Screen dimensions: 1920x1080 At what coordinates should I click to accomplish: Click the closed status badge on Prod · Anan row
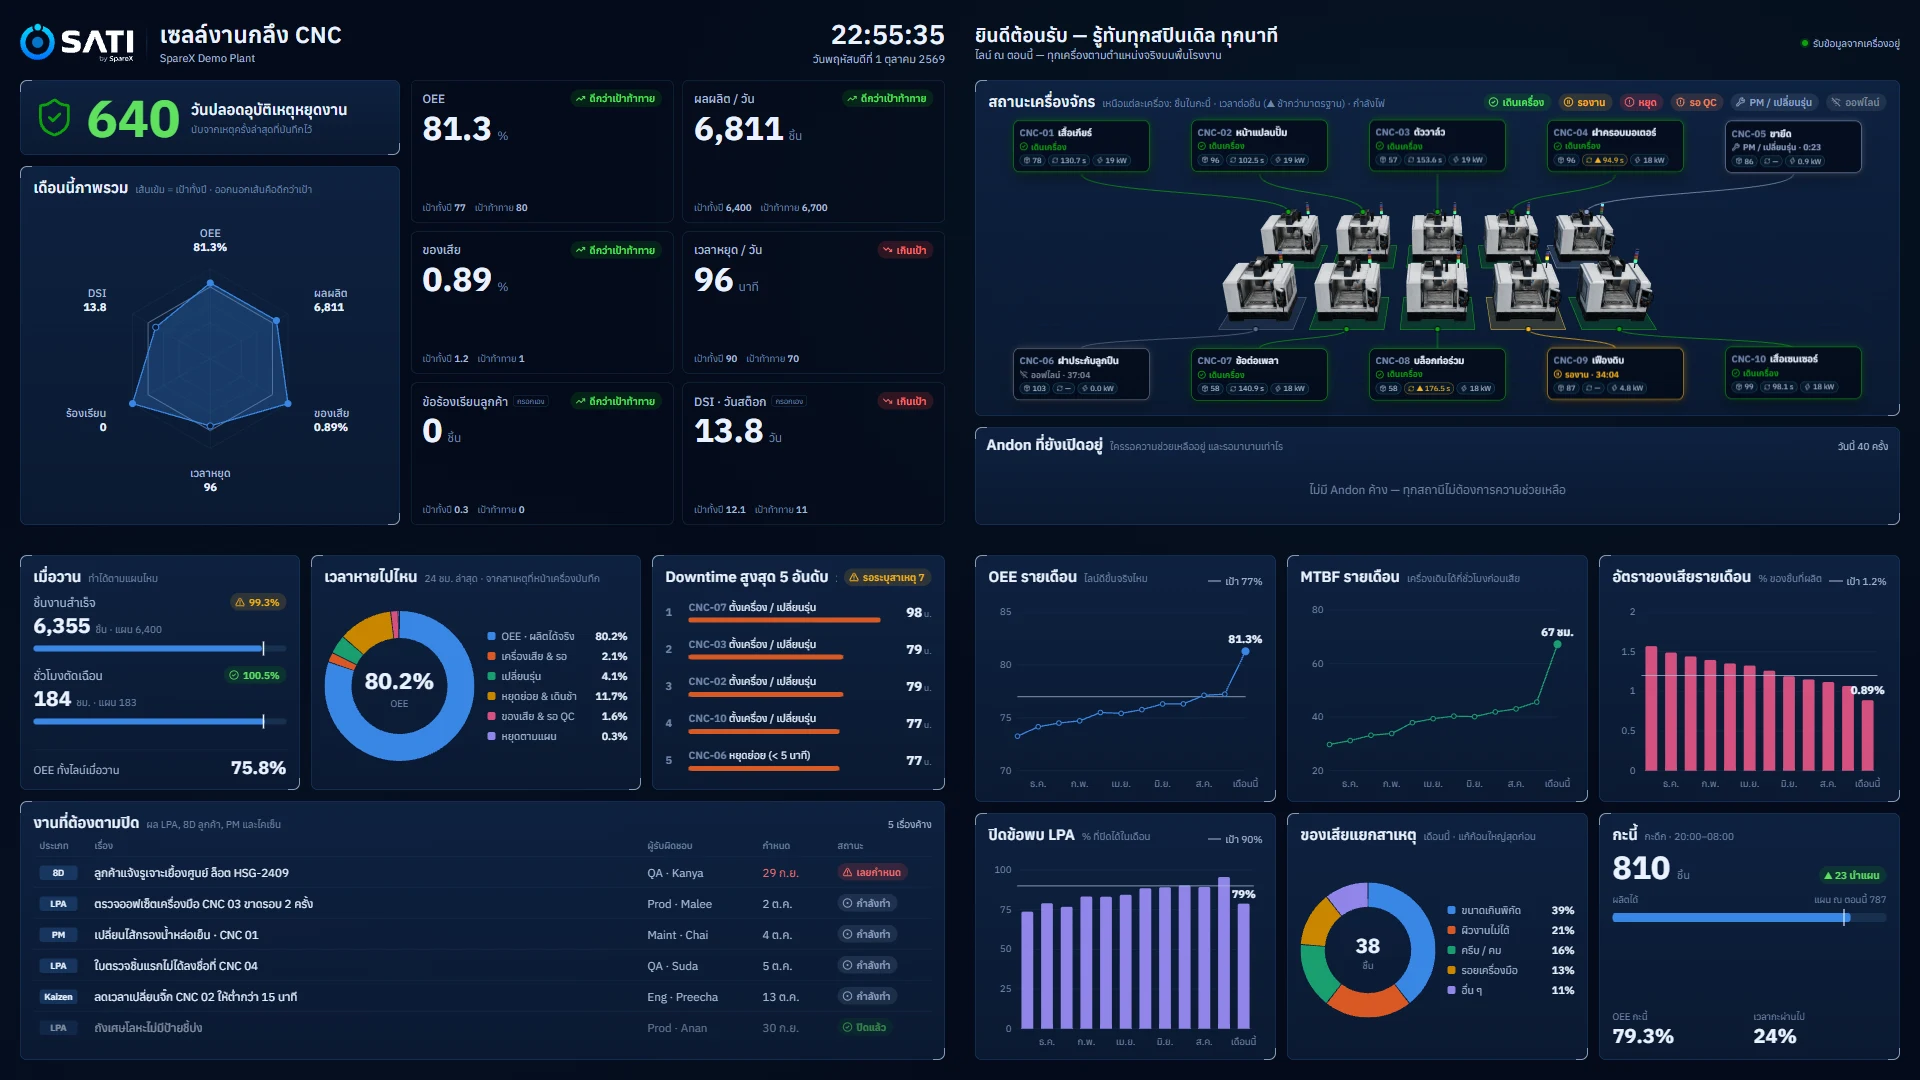(864, 1028)
